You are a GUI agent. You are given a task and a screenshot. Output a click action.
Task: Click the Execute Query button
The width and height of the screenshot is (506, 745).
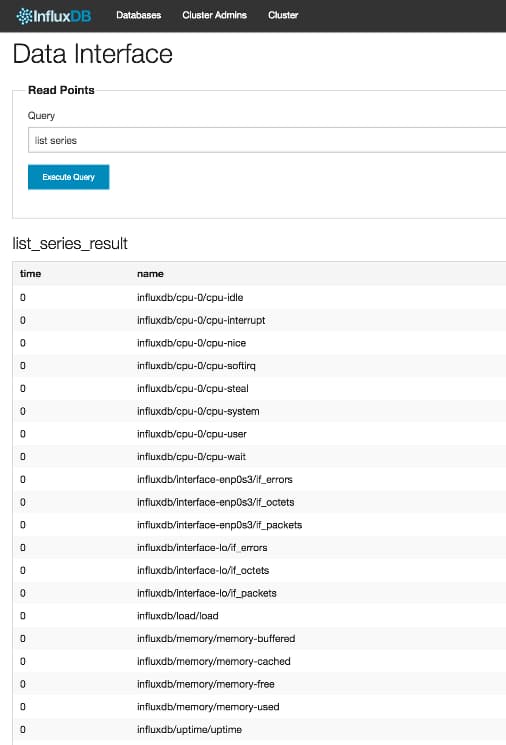(x=68, y=177)
